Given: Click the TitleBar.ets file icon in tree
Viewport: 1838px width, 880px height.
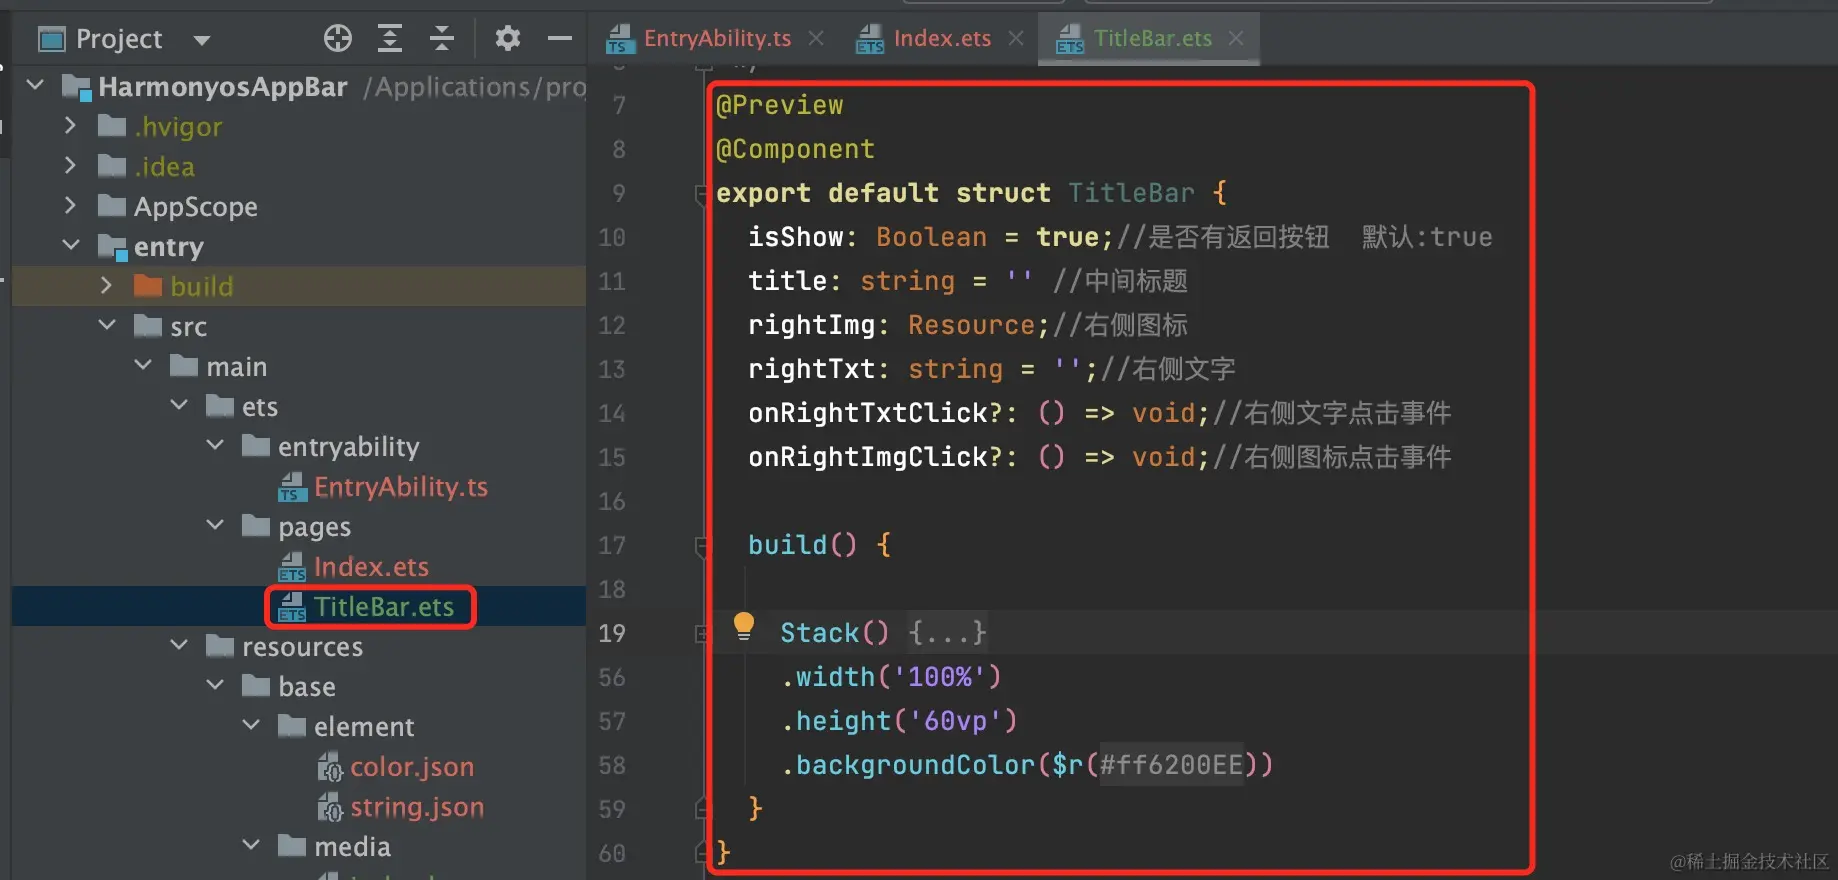Looking at the screenshot, I should 292,607.
